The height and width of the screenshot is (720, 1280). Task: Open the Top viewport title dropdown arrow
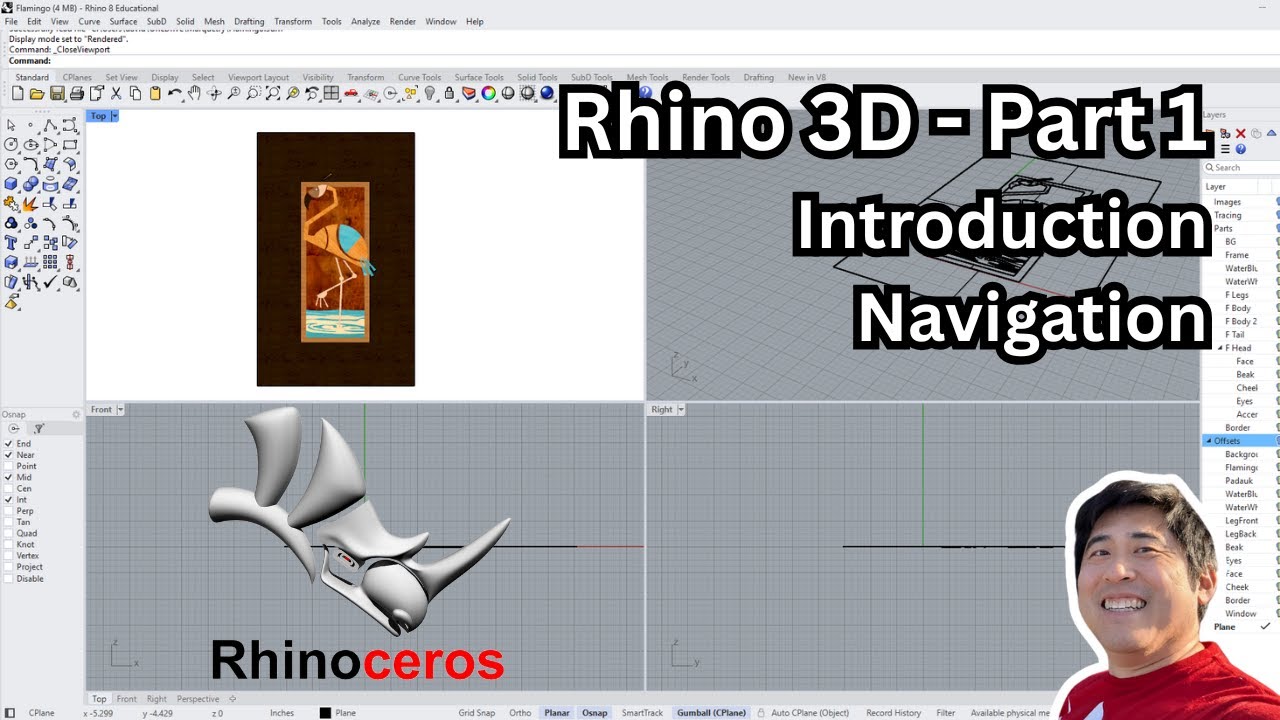pyautogui.click(x=114, y=116)
